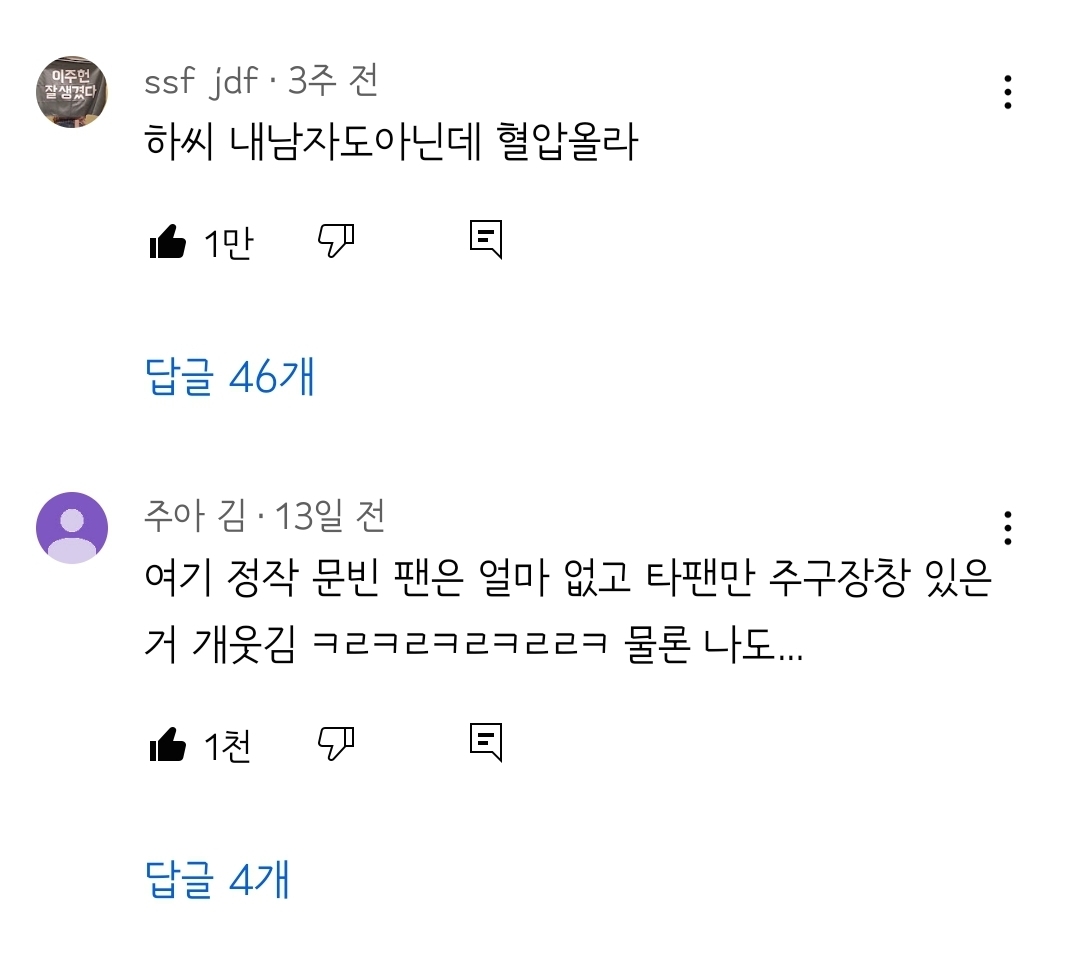Dislike ssf jdf's comment
The height and width of the screenshot is (971, 1080).
(337, 240)
